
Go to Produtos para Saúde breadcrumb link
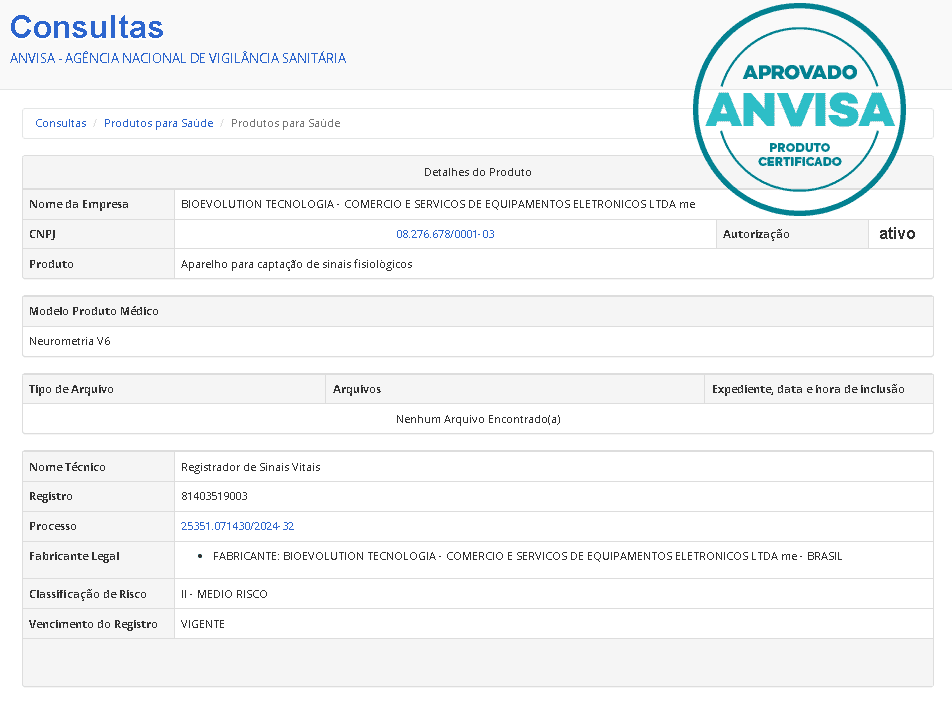click(158, 123)
